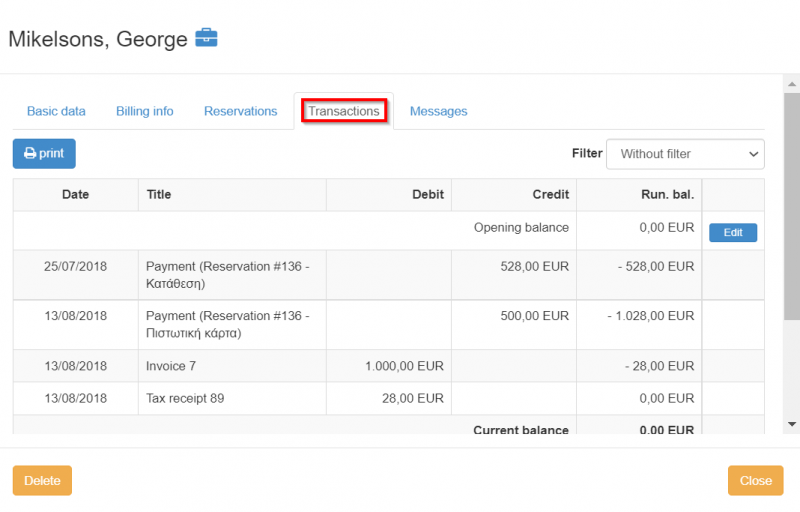Click the vertical scrollbar thumb

791,200
